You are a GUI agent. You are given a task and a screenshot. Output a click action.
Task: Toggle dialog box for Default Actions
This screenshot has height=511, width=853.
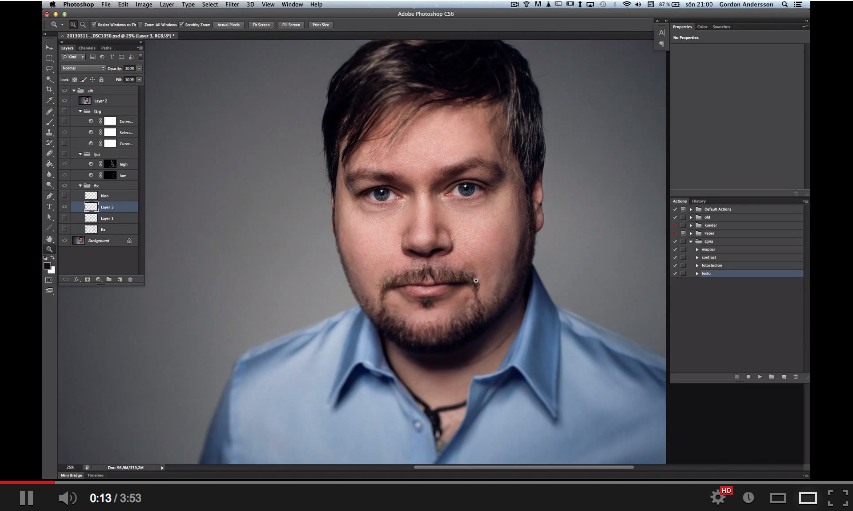point(683,209)
